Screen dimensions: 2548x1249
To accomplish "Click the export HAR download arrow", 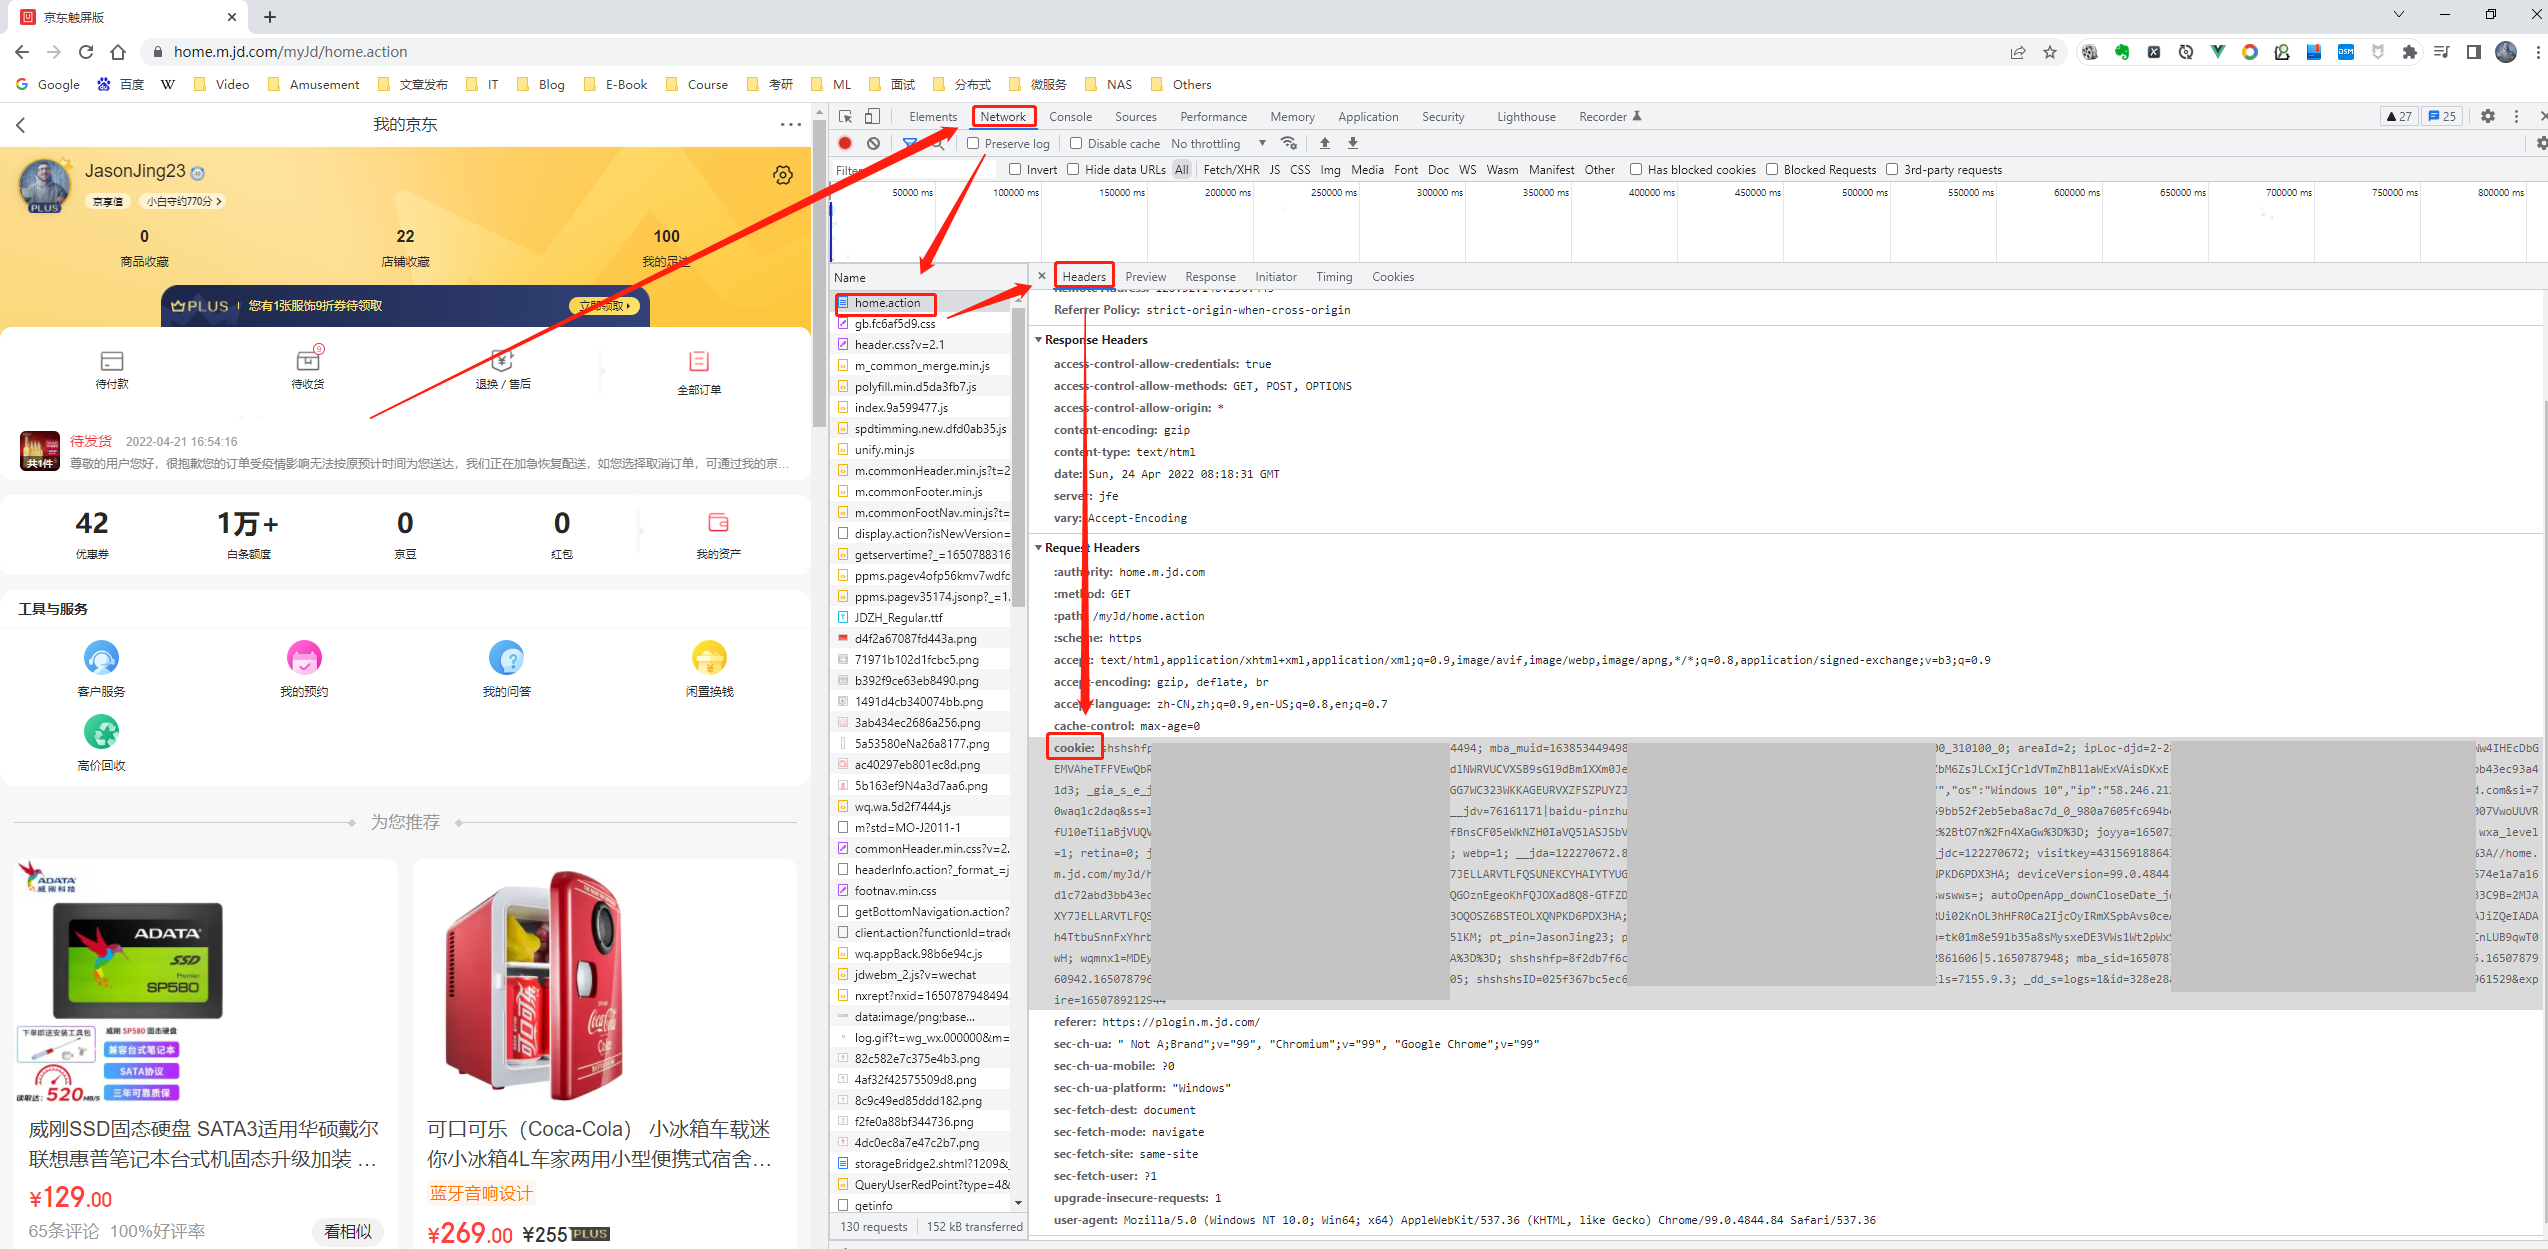I will (1353, 143).
